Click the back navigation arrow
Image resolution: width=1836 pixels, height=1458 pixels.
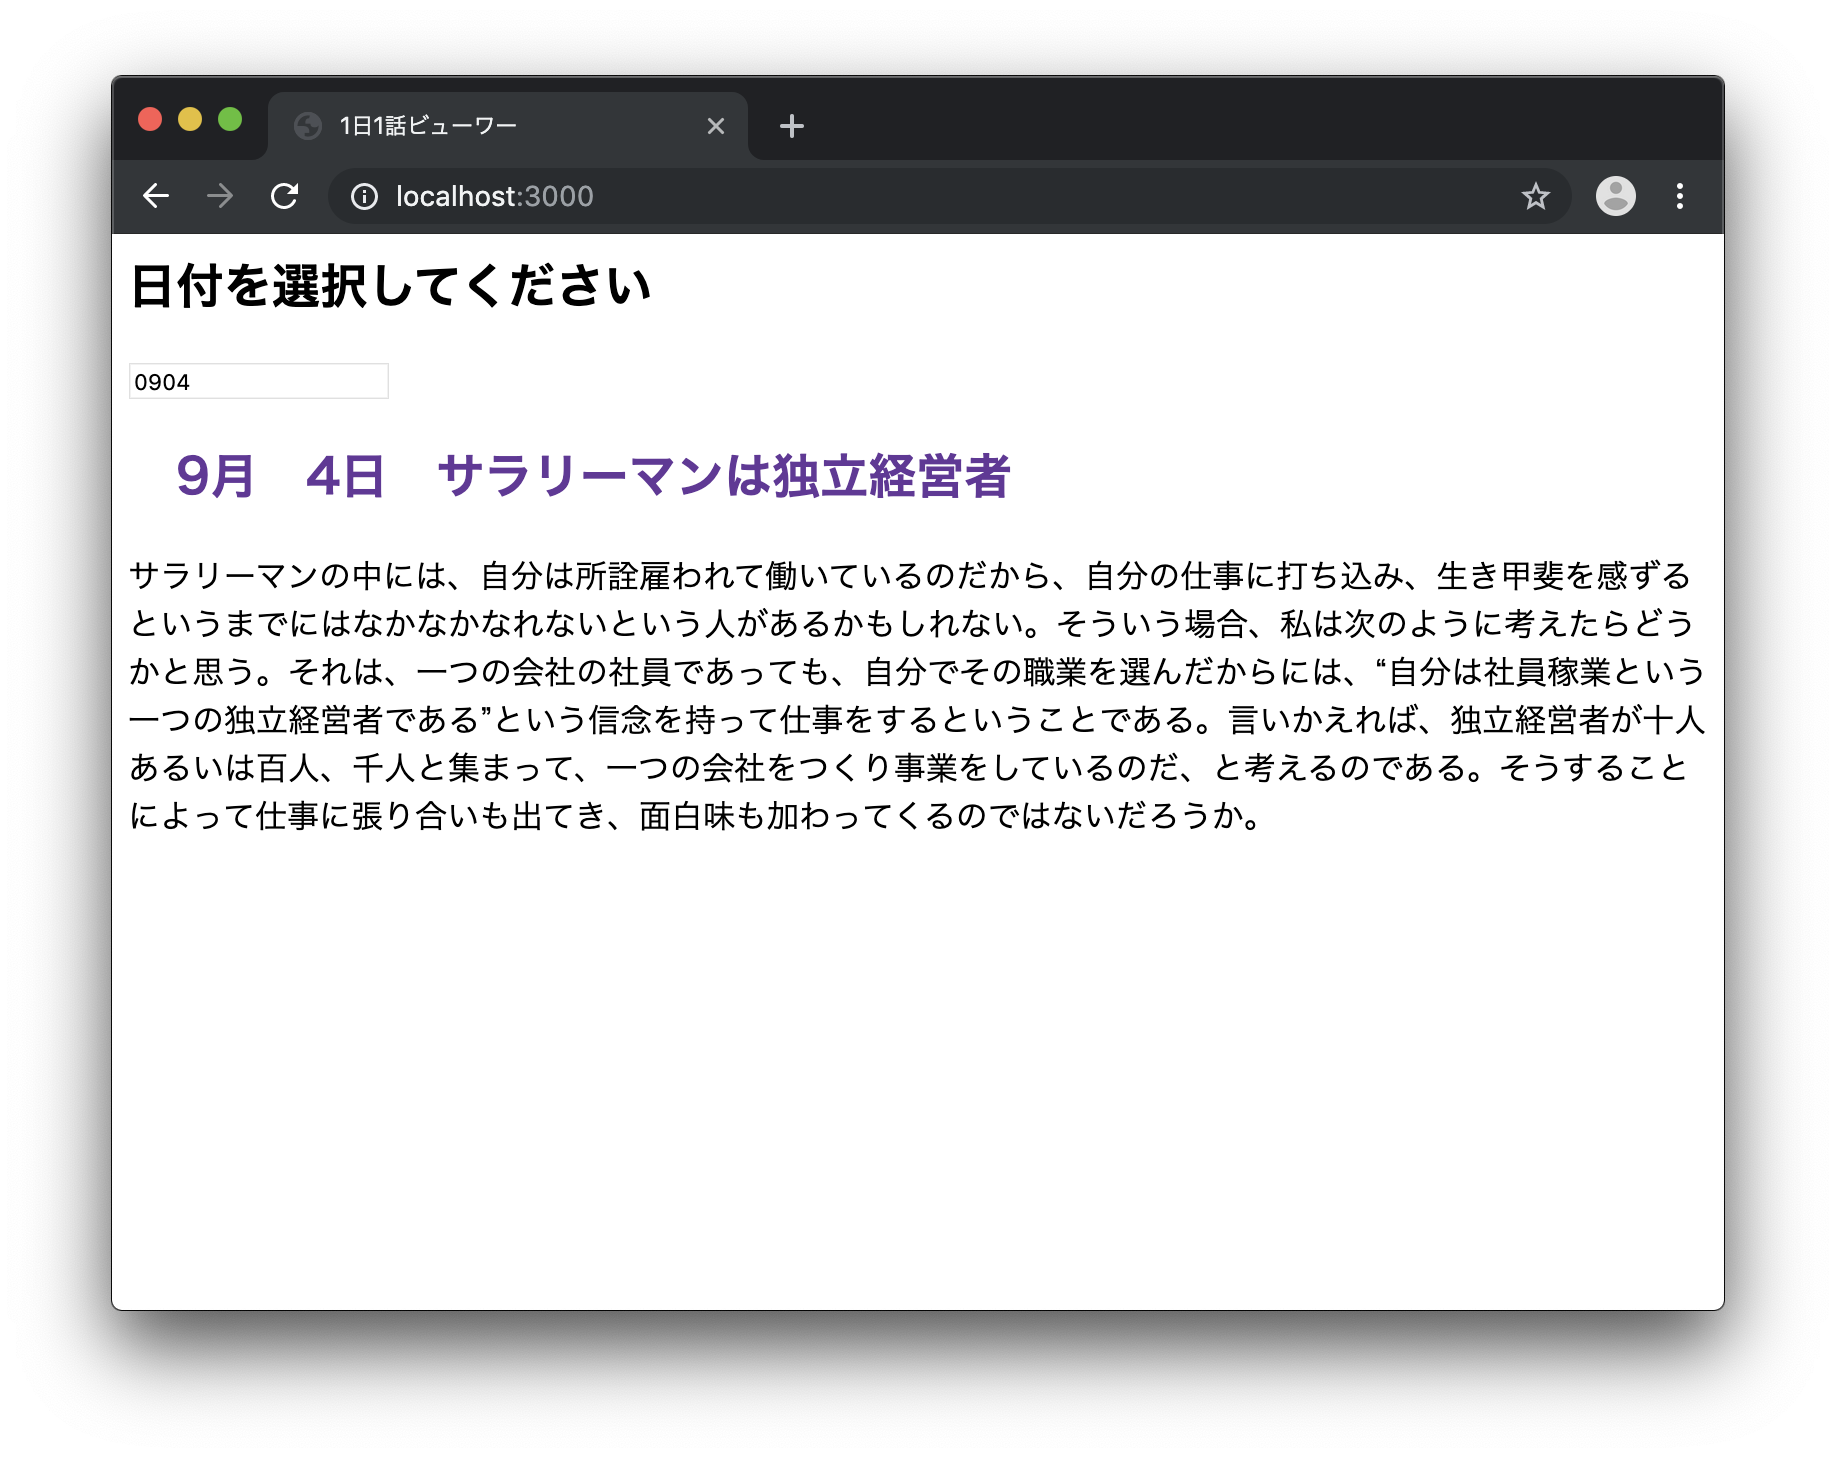pos(156,196)
